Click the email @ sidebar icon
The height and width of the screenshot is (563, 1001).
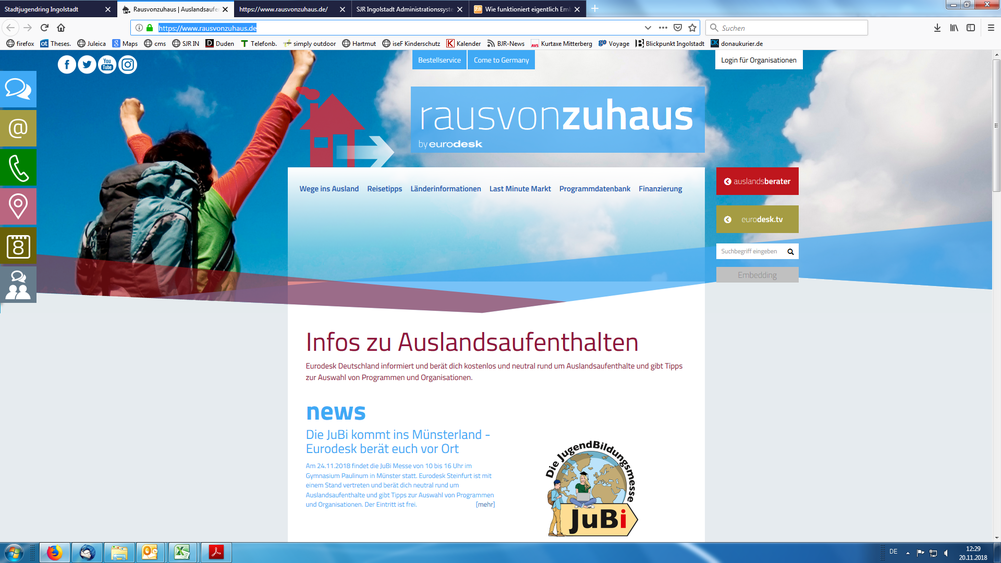(18, 128)
